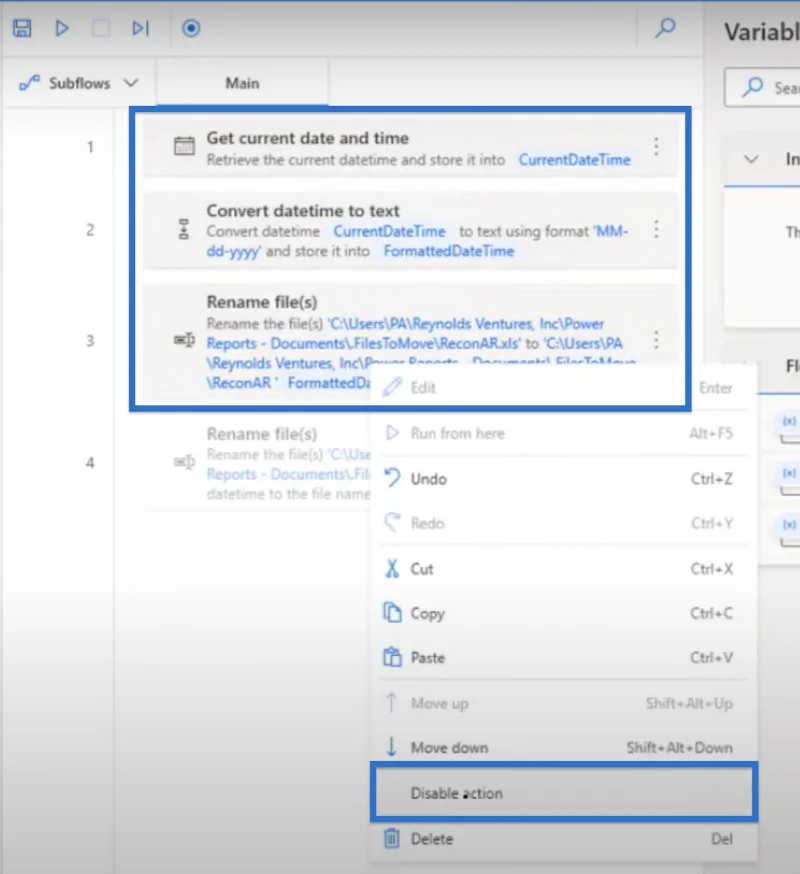Open more options for step 3 Rename file(s)
800x874 pixels.
656,340
